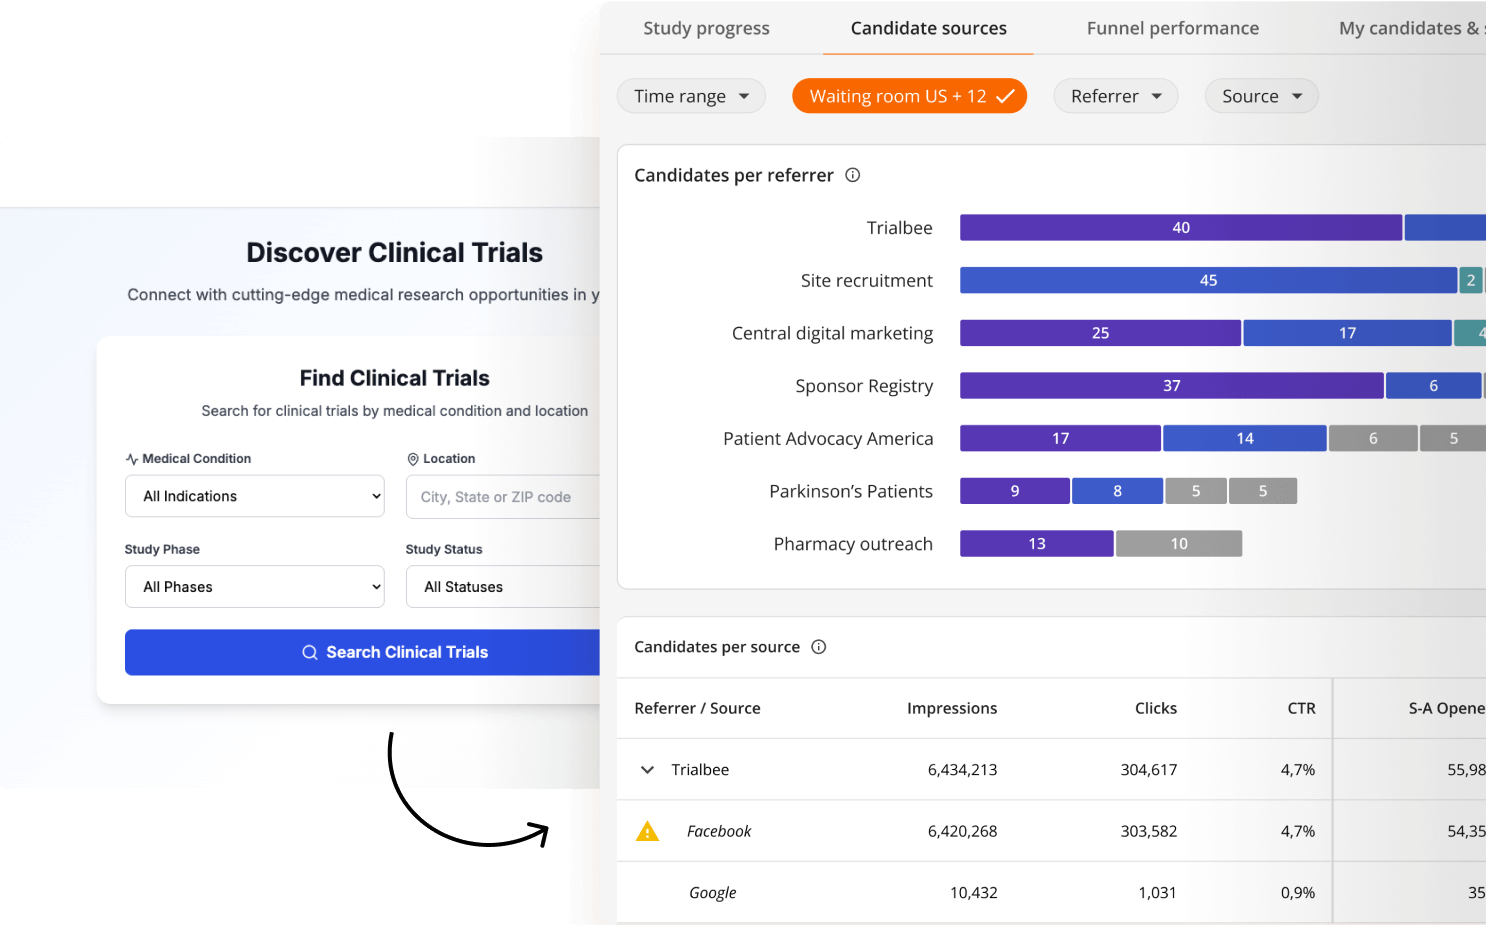1486x925 pixels.
Task: Click the Trialbee purple bar showing 40
Action: (x=1180, y=228)
